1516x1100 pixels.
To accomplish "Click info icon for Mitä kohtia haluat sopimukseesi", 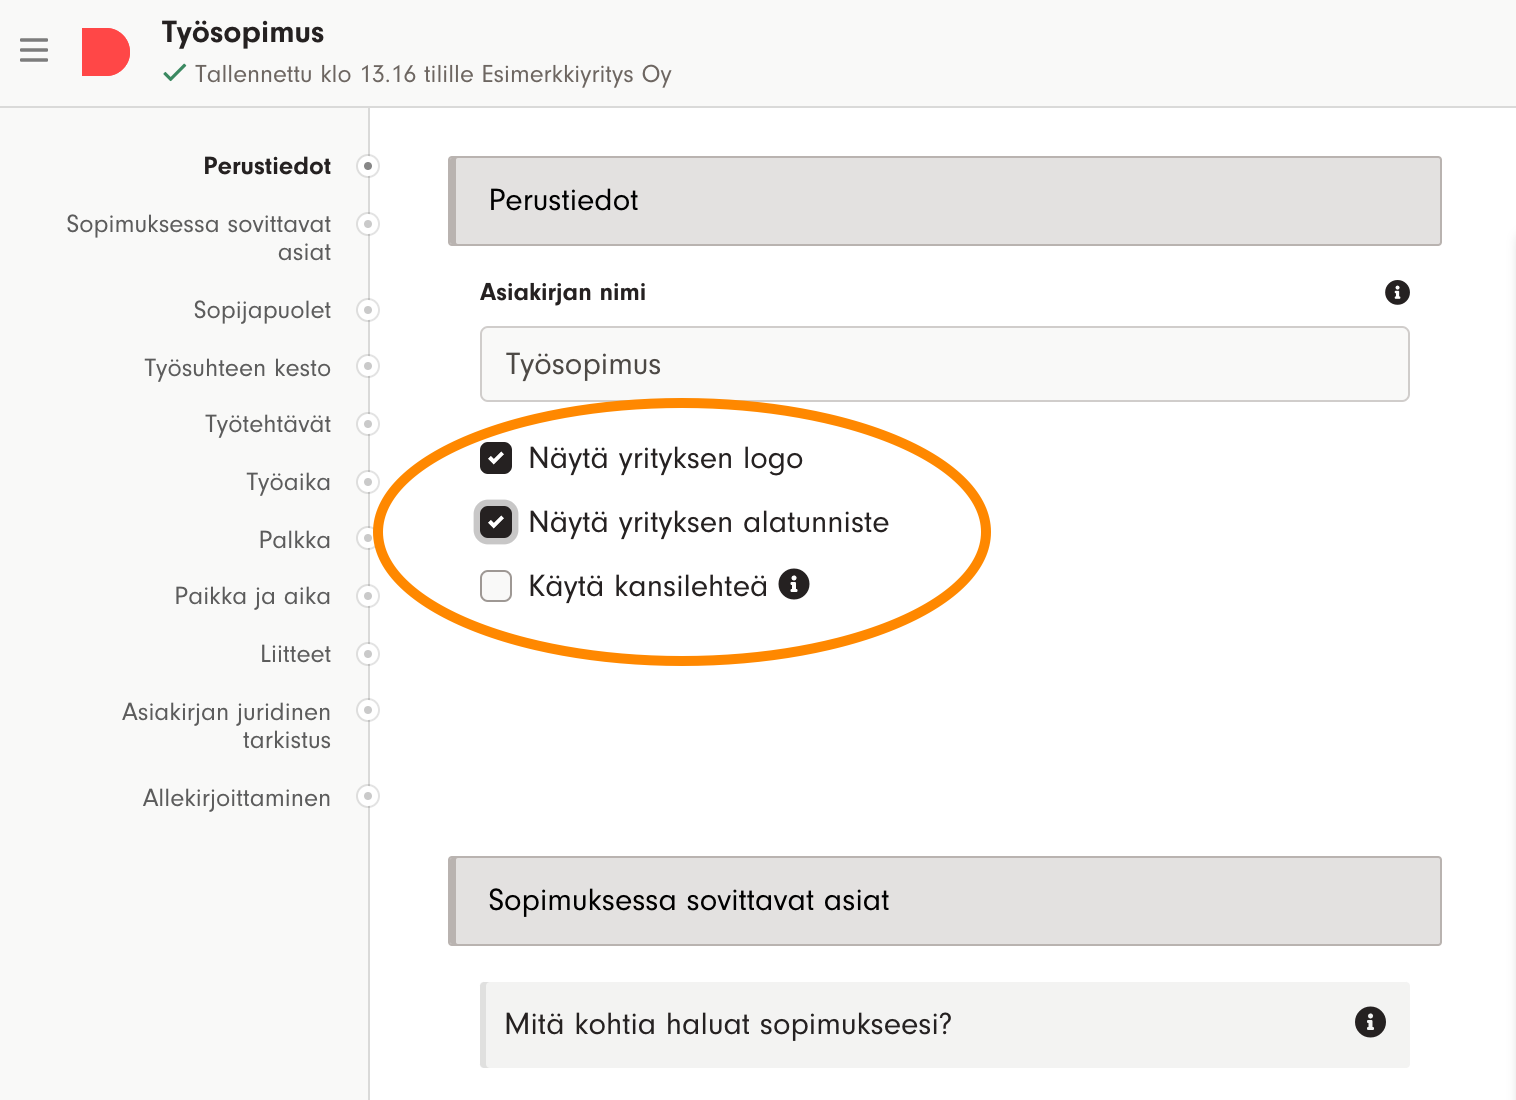I will coord(1369,1022).
